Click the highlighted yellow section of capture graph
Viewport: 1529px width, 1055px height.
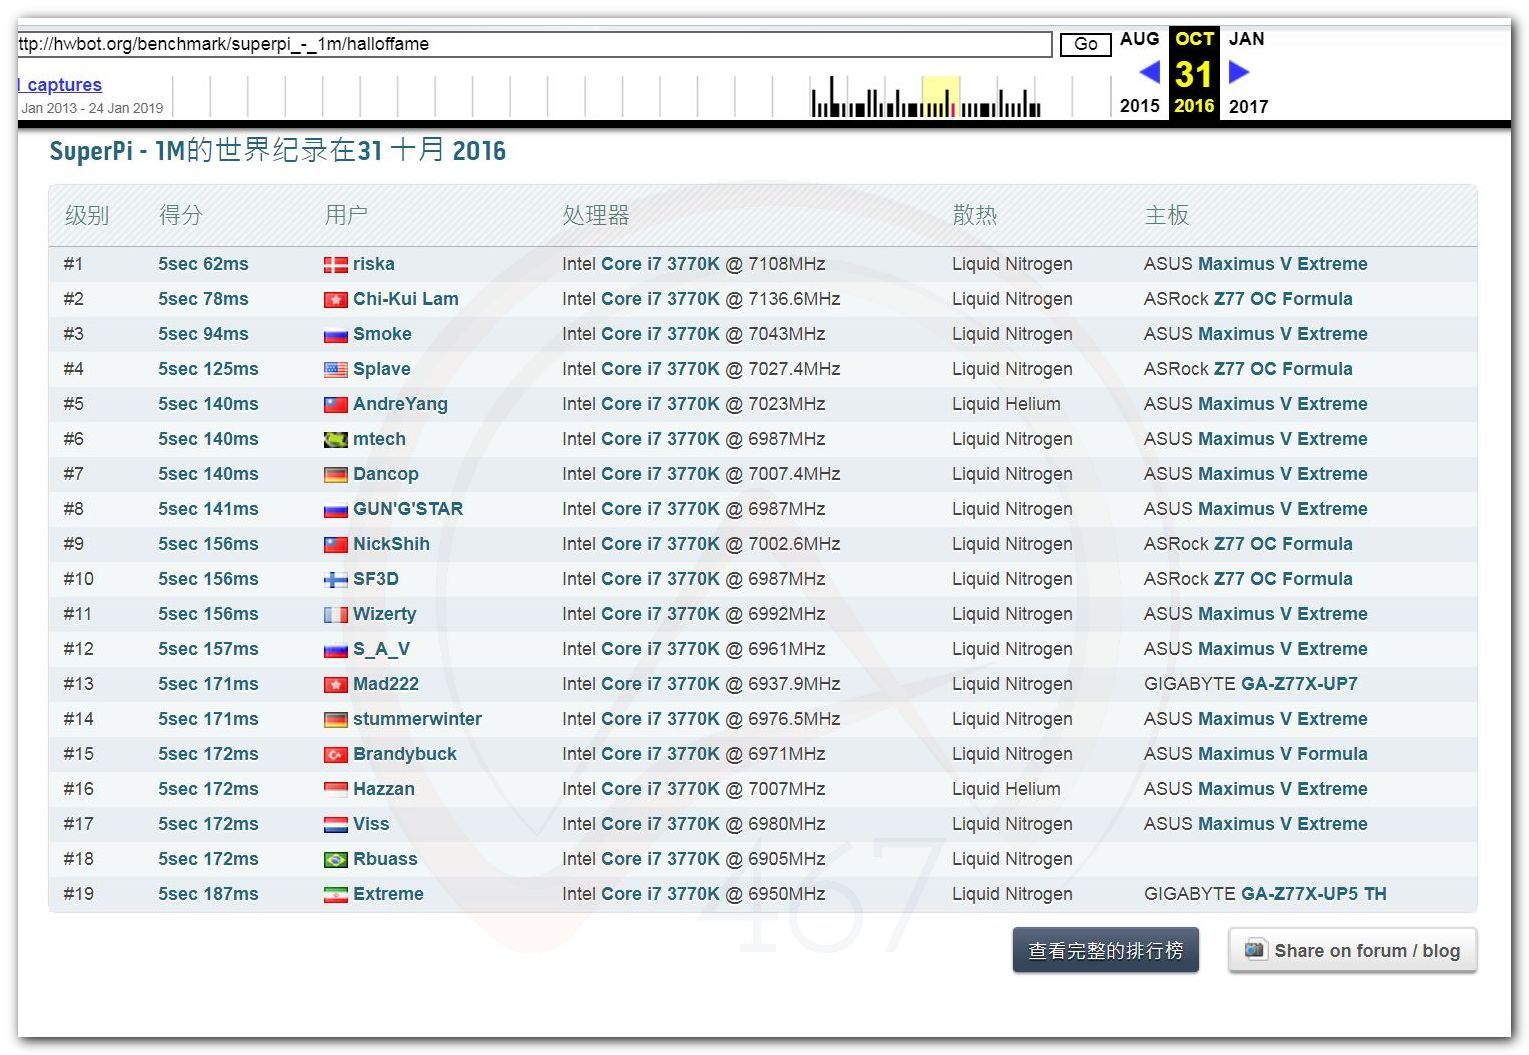tap(940, 97)
